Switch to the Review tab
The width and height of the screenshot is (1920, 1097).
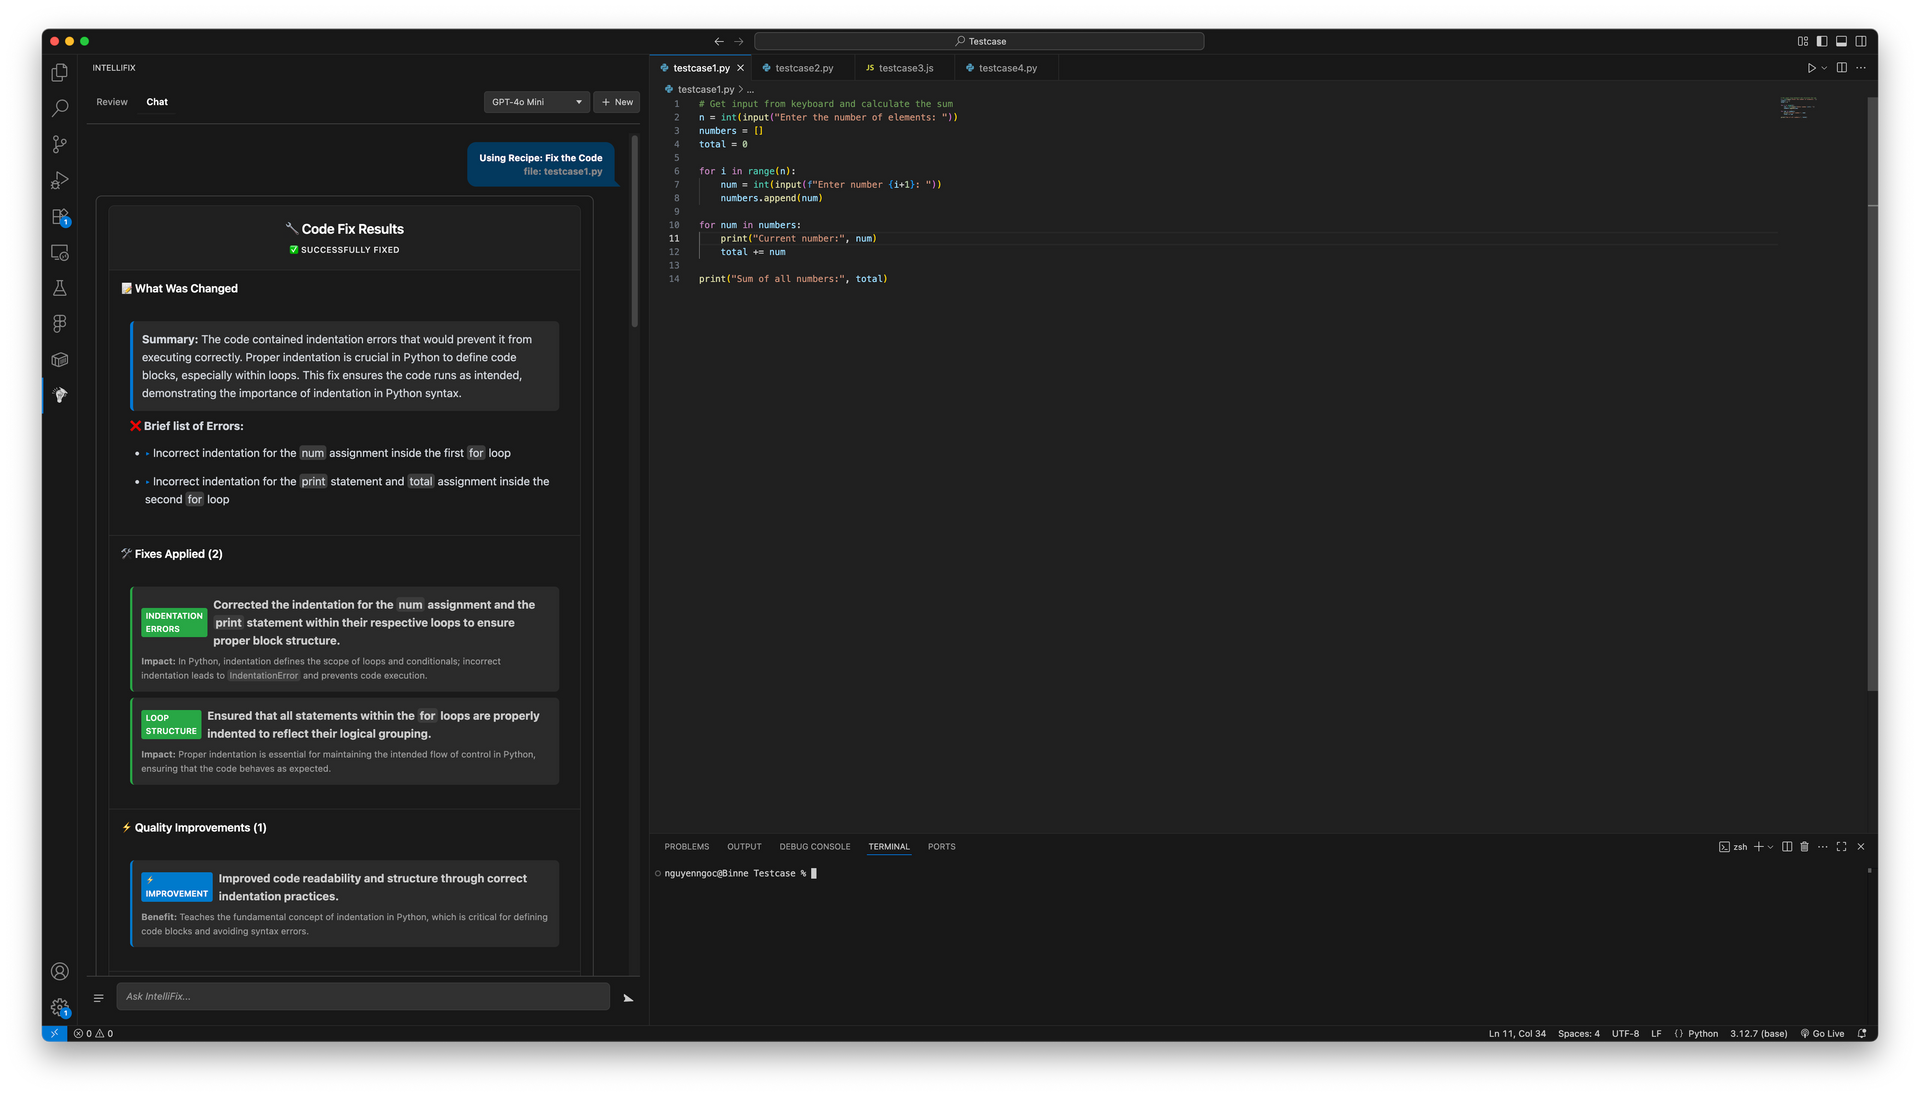112,102
